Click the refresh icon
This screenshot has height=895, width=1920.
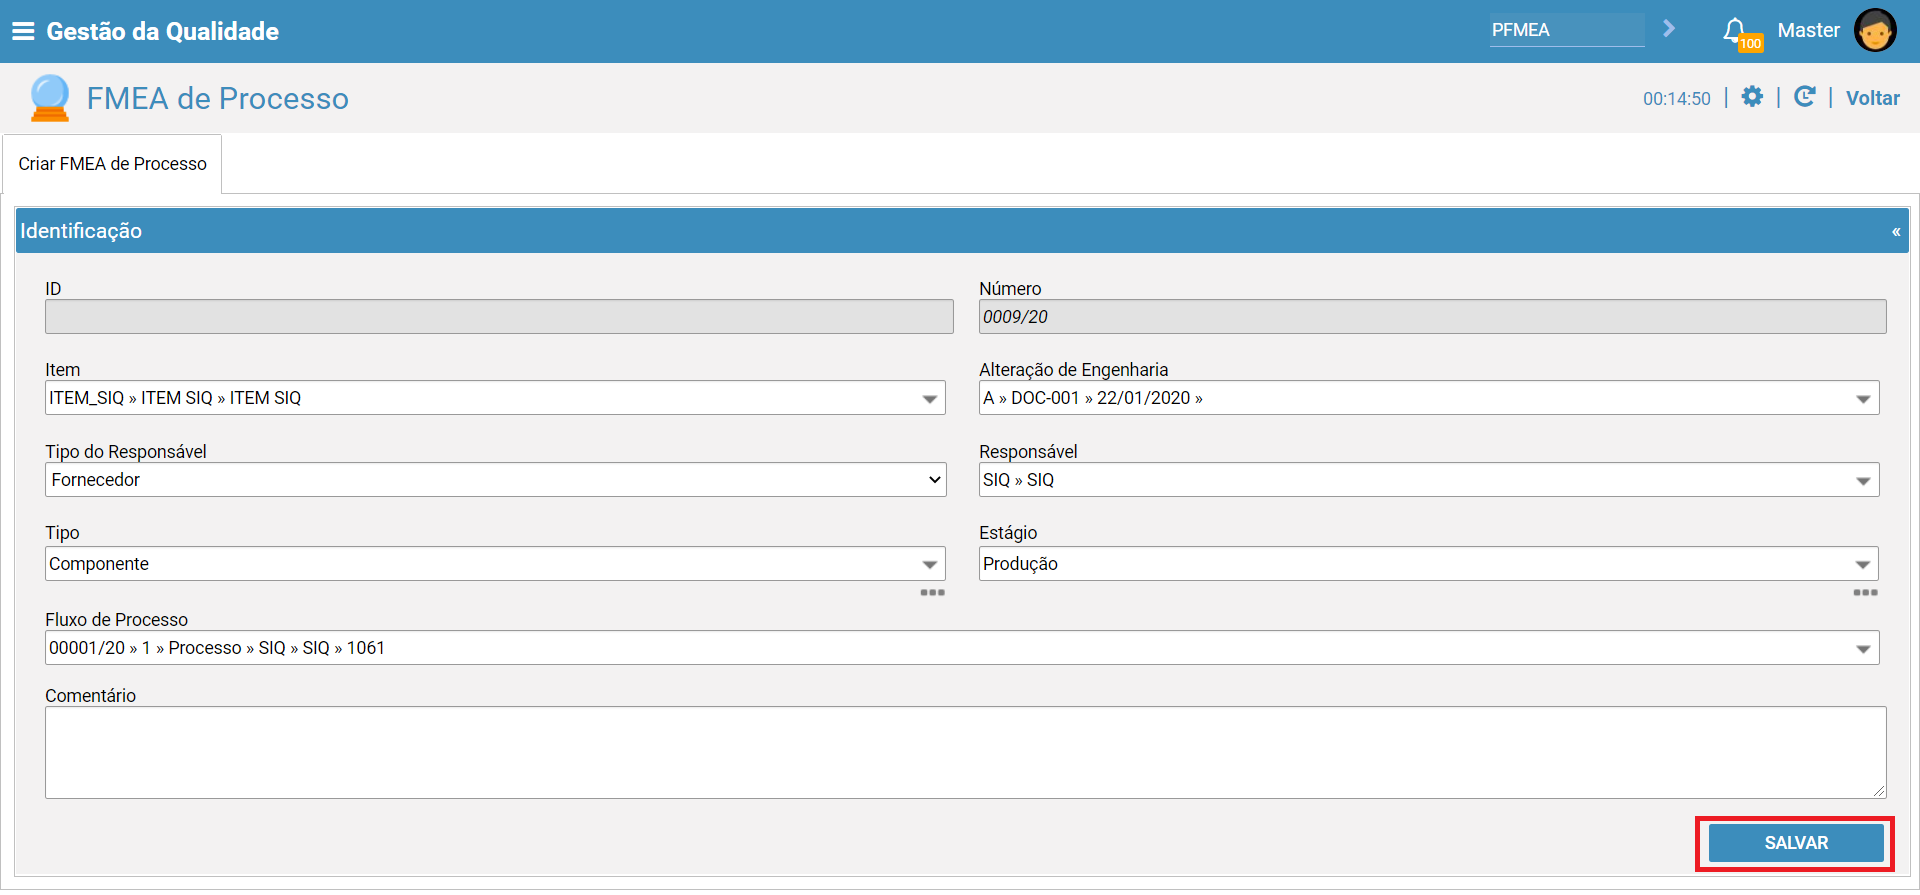click(1805, 96)
